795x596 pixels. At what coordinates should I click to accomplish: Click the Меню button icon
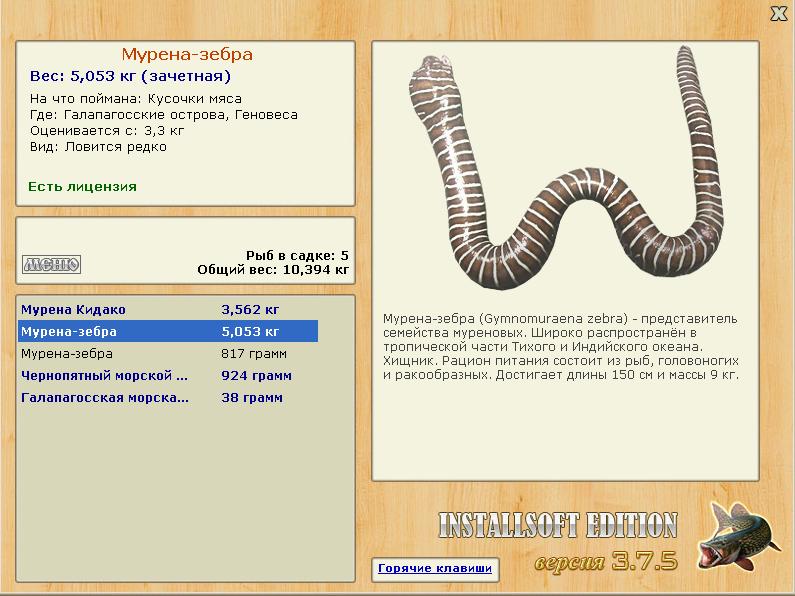coord(51,264)
